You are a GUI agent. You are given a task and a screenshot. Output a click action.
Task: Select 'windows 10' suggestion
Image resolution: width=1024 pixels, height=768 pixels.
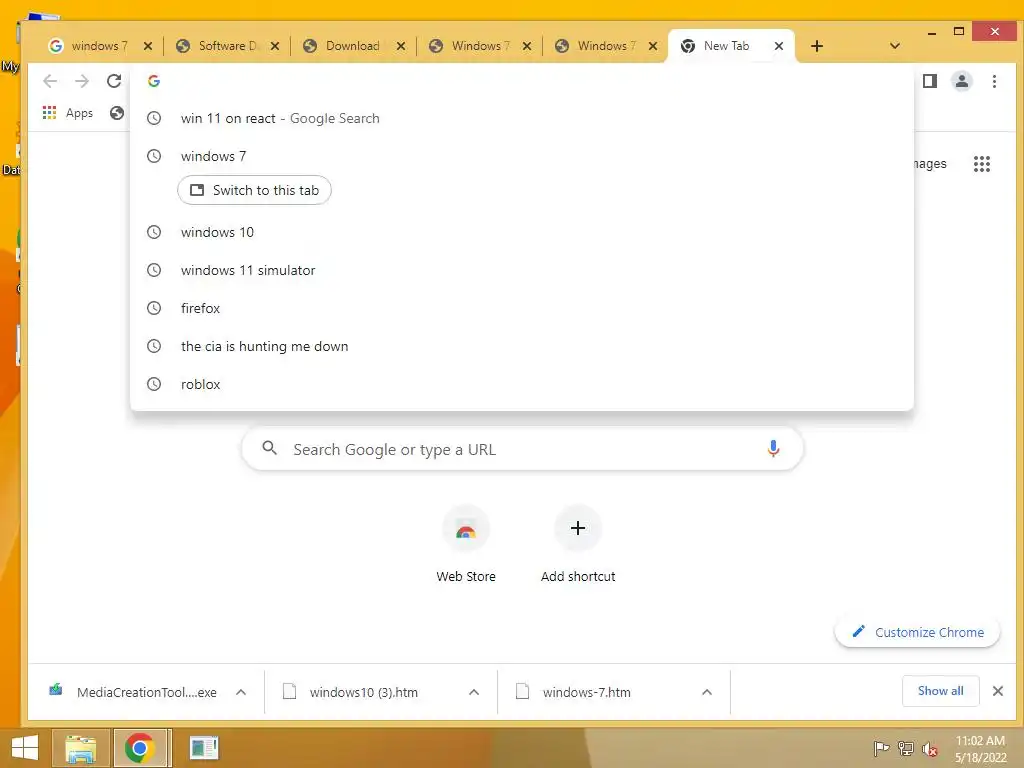pos(522,232)
